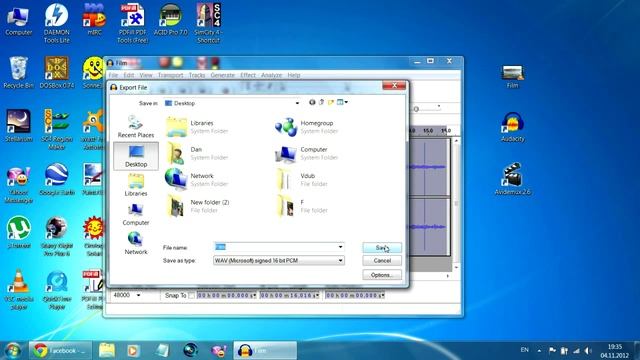The image size is (640, 360).
Task: Click the EN language indicator in tray
Action: 524,350
